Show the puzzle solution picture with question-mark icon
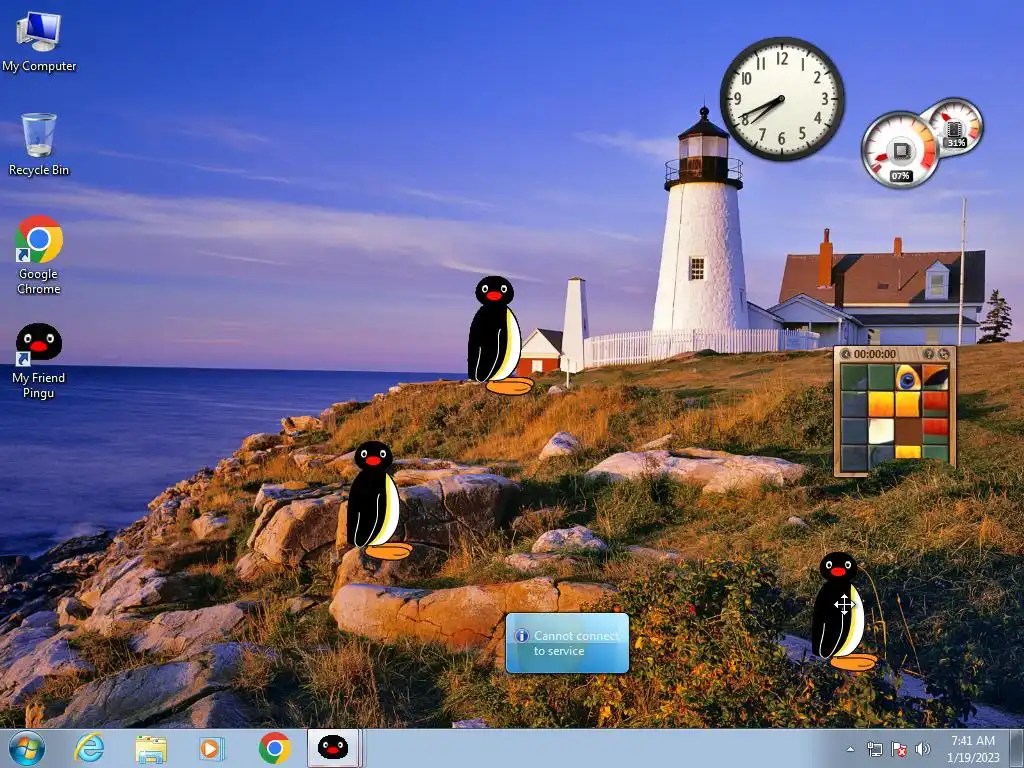Screen dimensions: 1024x768 tap(928, 354)
